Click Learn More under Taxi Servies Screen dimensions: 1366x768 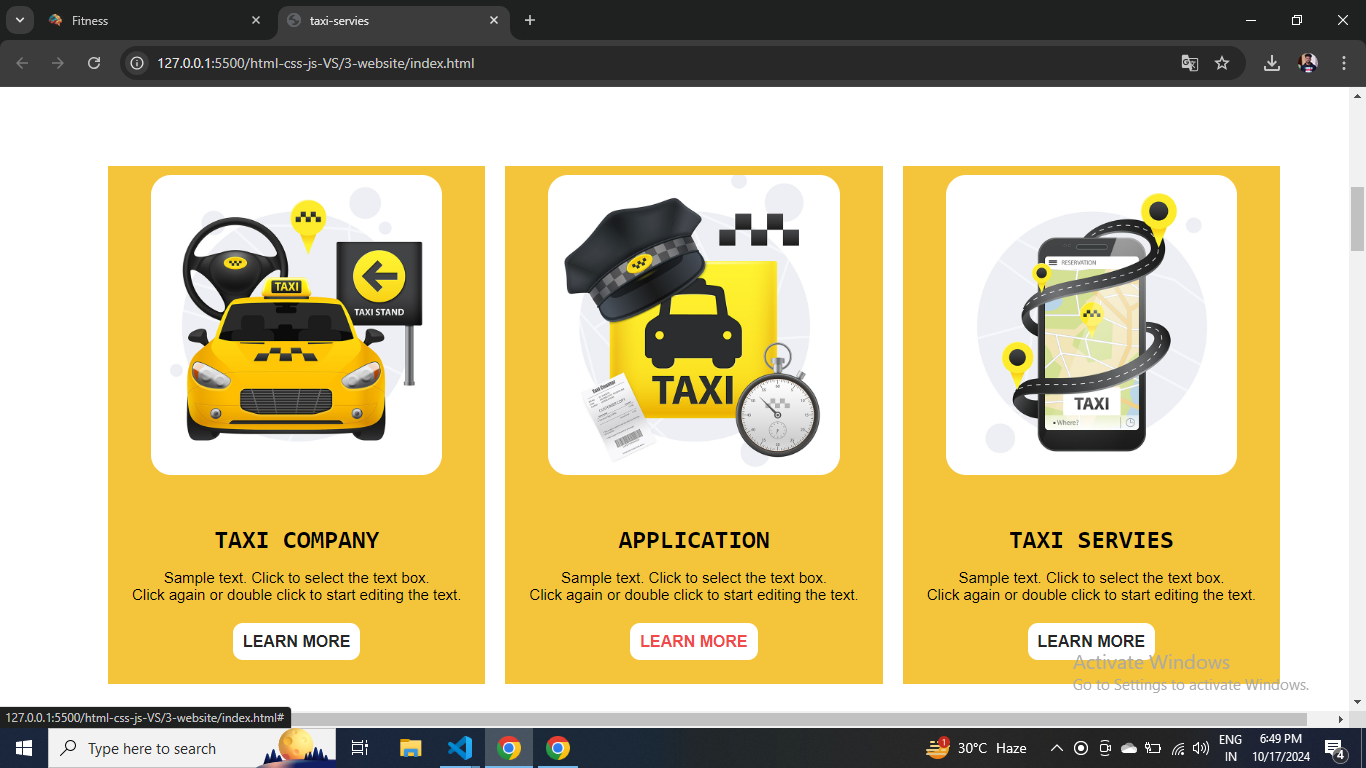point(1091,641)
